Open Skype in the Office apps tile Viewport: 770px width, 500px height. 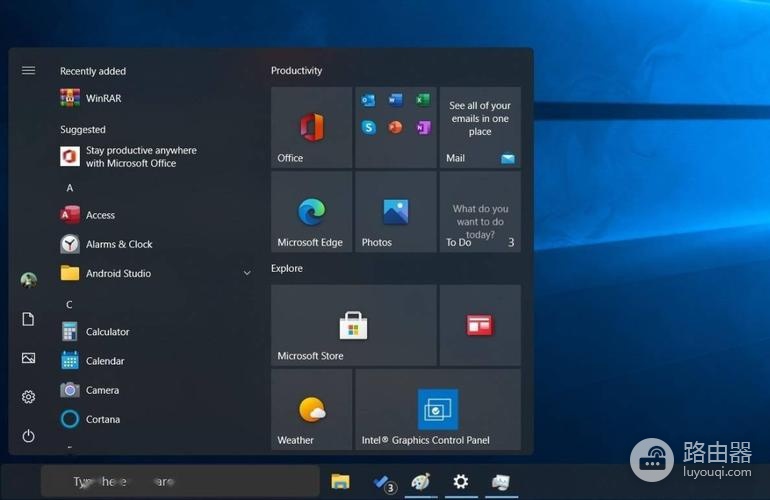[x=368, y=128]
